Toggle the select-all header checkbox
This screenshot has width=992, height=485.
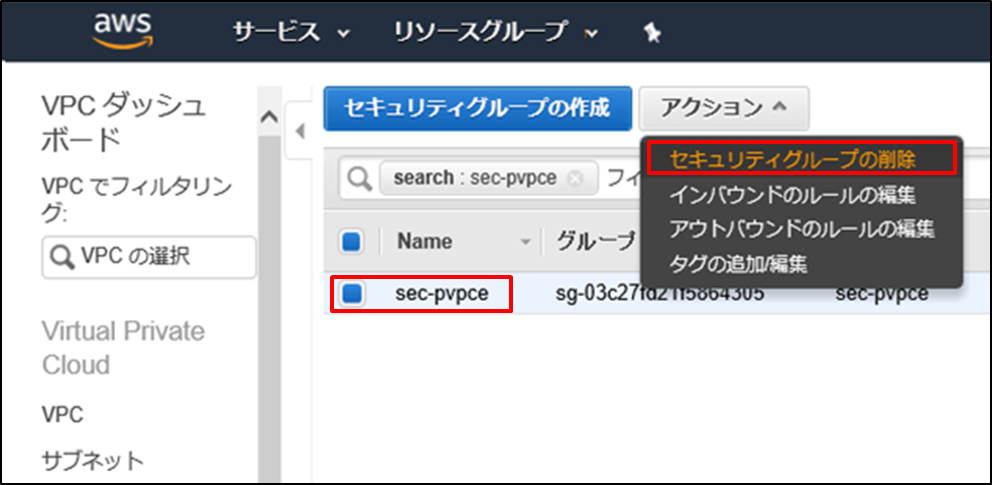pos(352,242)
